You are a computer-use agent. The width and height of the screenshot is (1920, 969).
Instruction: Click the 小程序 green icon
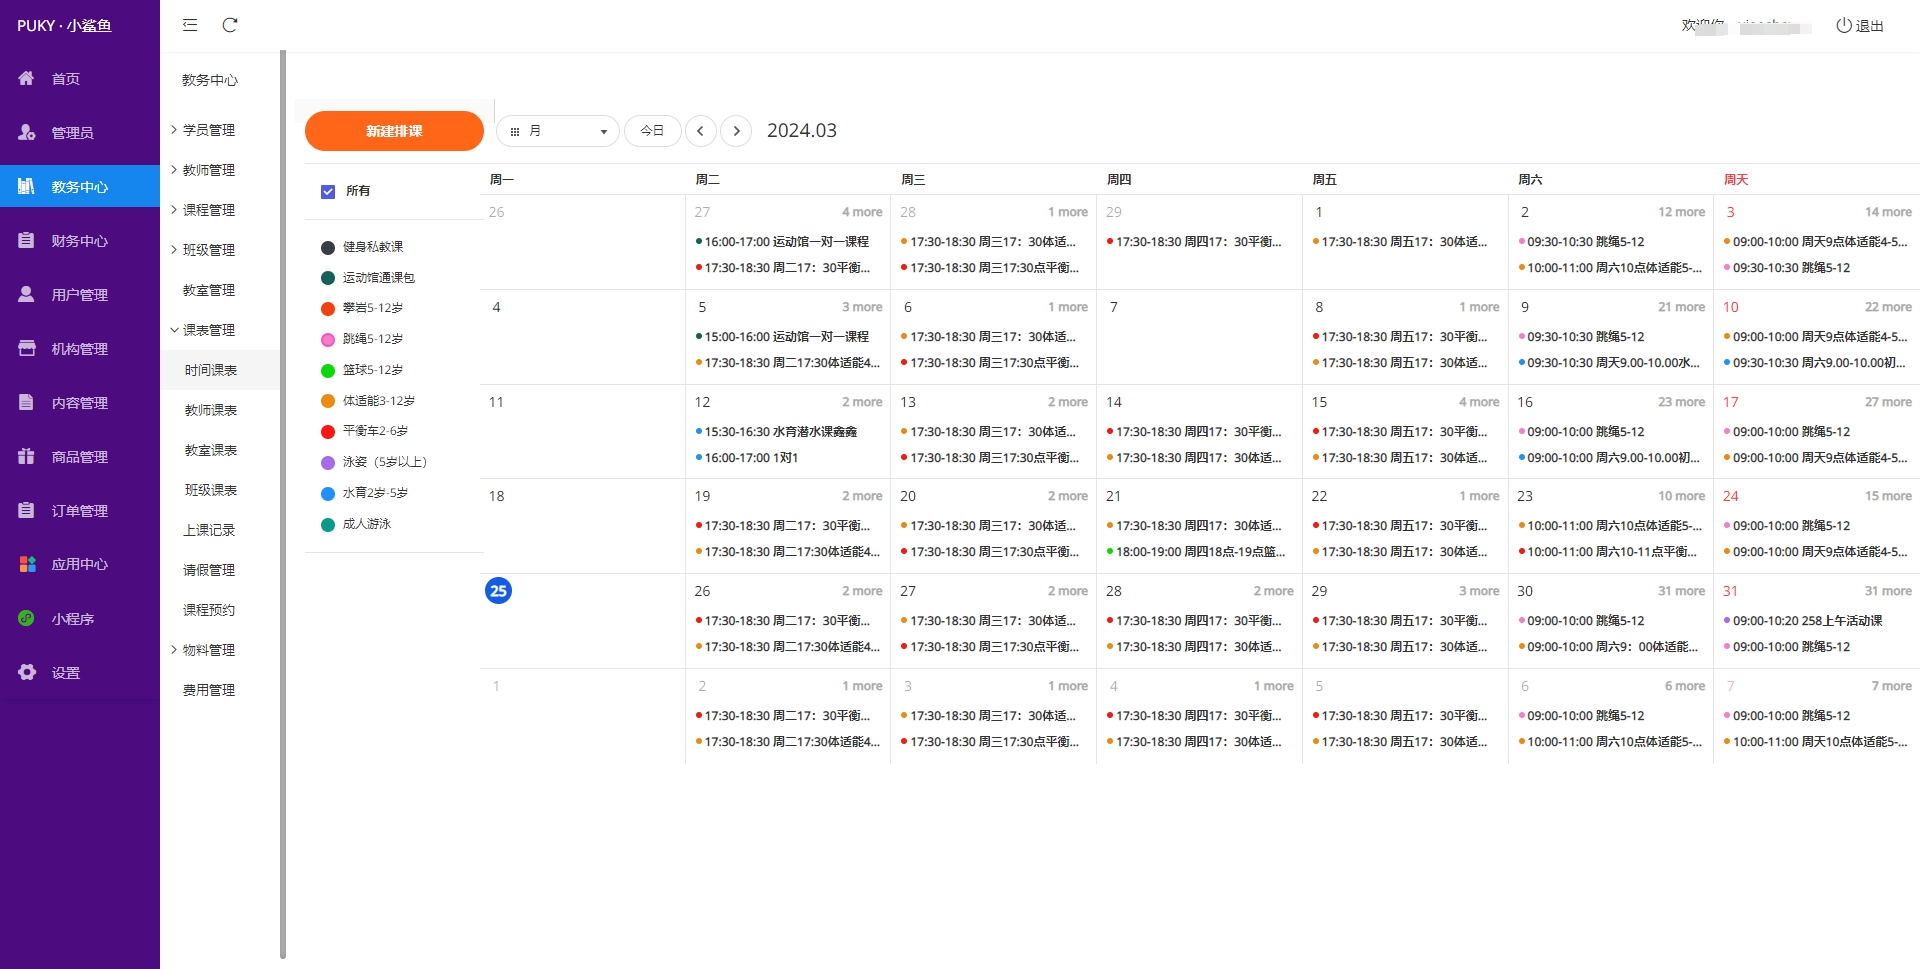pos(27,618)
